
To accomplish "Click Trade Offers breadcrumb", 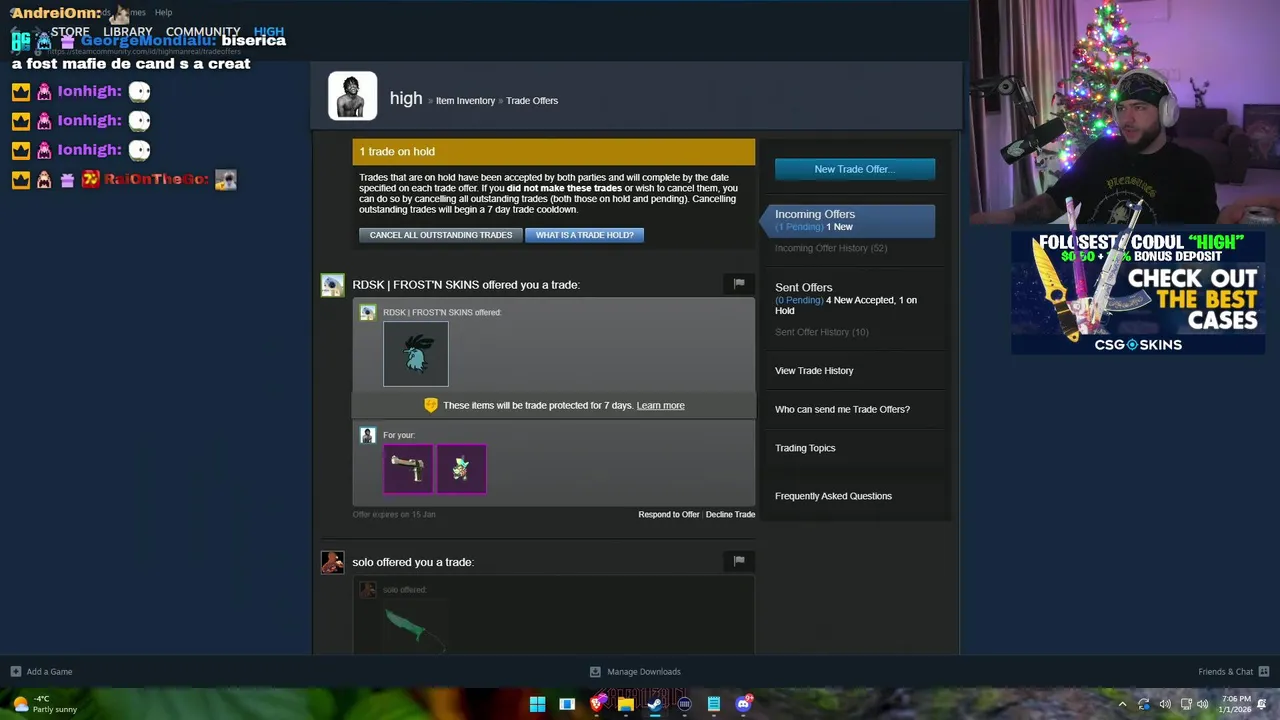I will (x=532, y=101).
